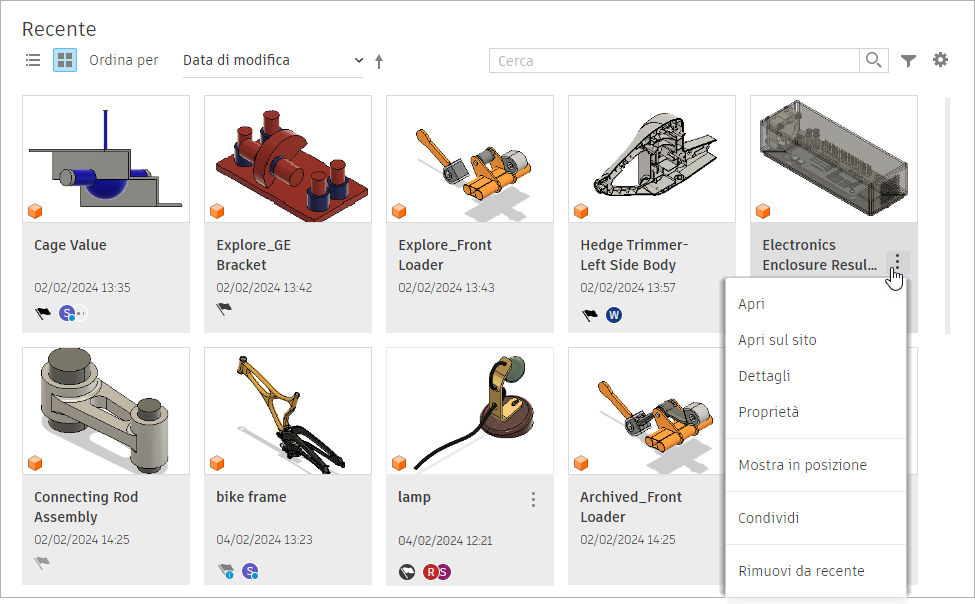Image resolution: width=975 pixels, height=604 pixels.
Task: Switch to list view icon
Action: point(33,60)
